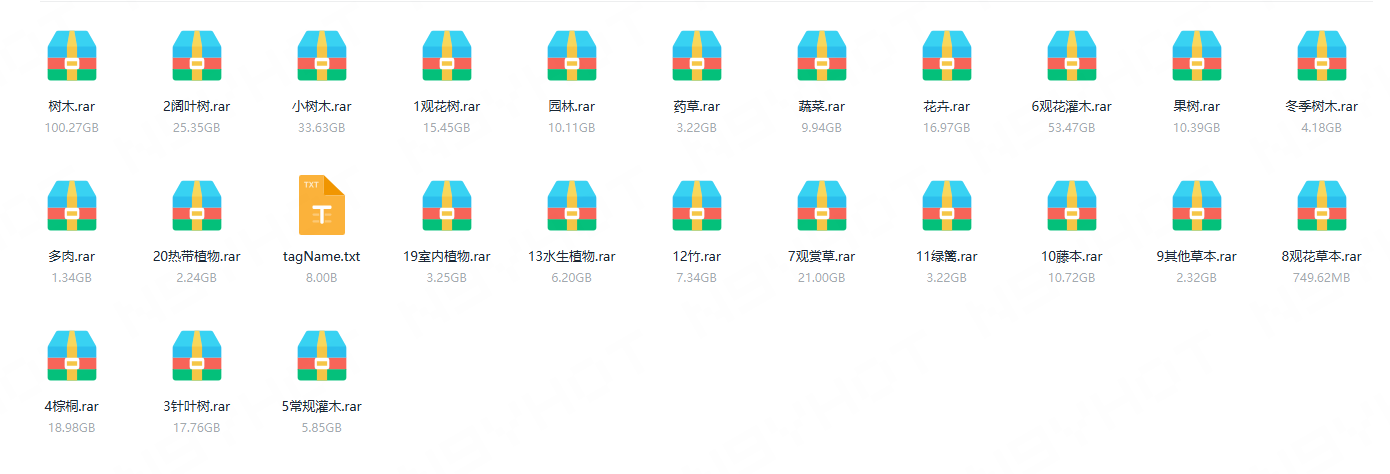Image resolution: width=1390 pixels, height=474 pixels.
Task: Click the file name 20热带植物.rar
Action: 197,257
